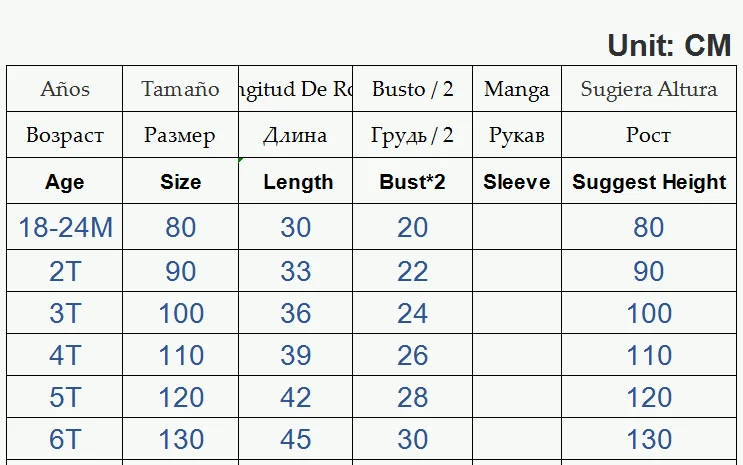743x465 pixels.
Task: Click the 'Рукав' header cell
Action: point(516,135)
